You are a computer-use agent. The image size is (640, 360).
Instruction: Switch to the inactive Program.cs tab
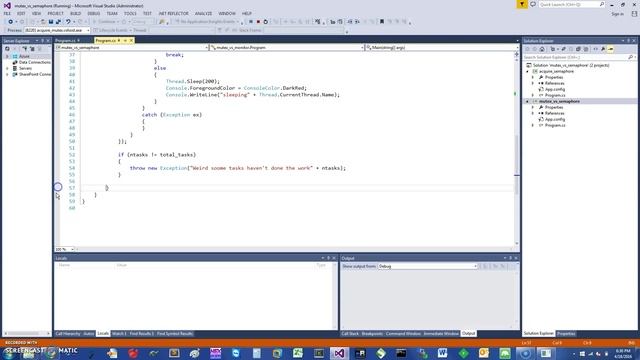(x=67, y=40)
